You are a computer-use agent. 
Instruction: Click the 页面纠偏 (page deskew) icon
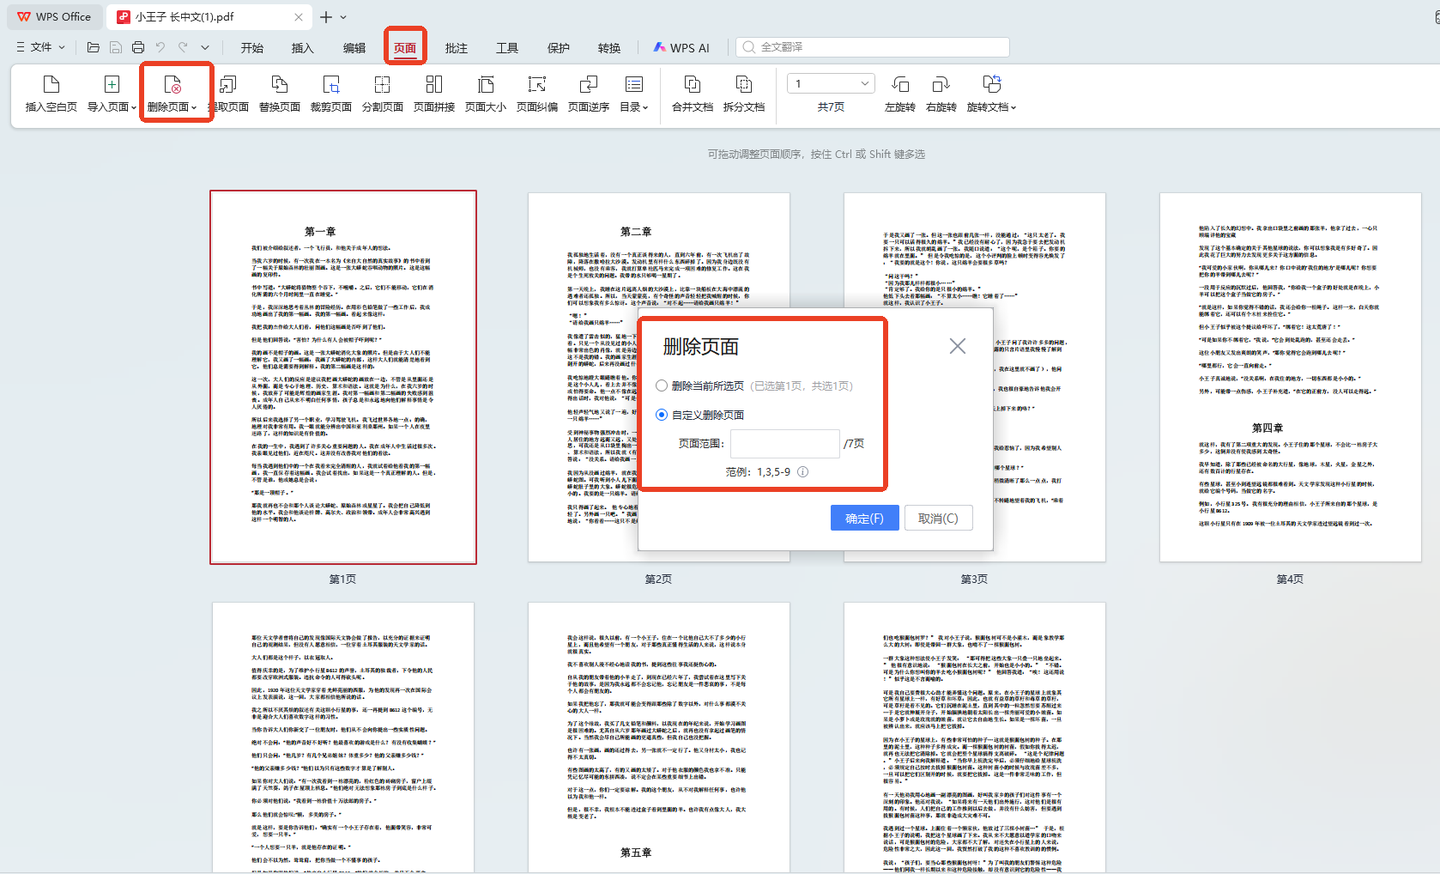[537, 85]
